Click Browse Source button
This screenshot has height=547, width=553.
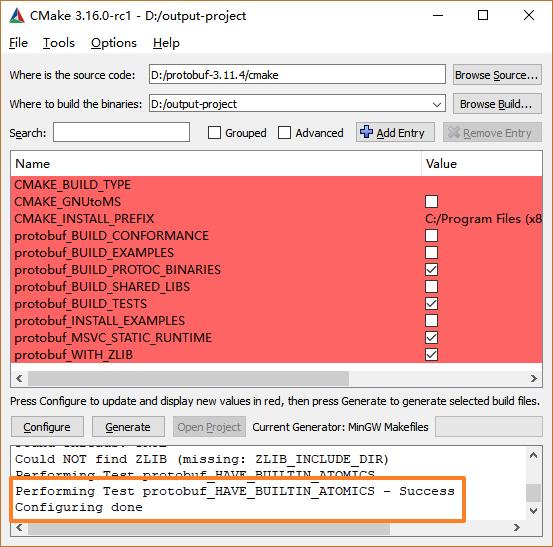497,75
